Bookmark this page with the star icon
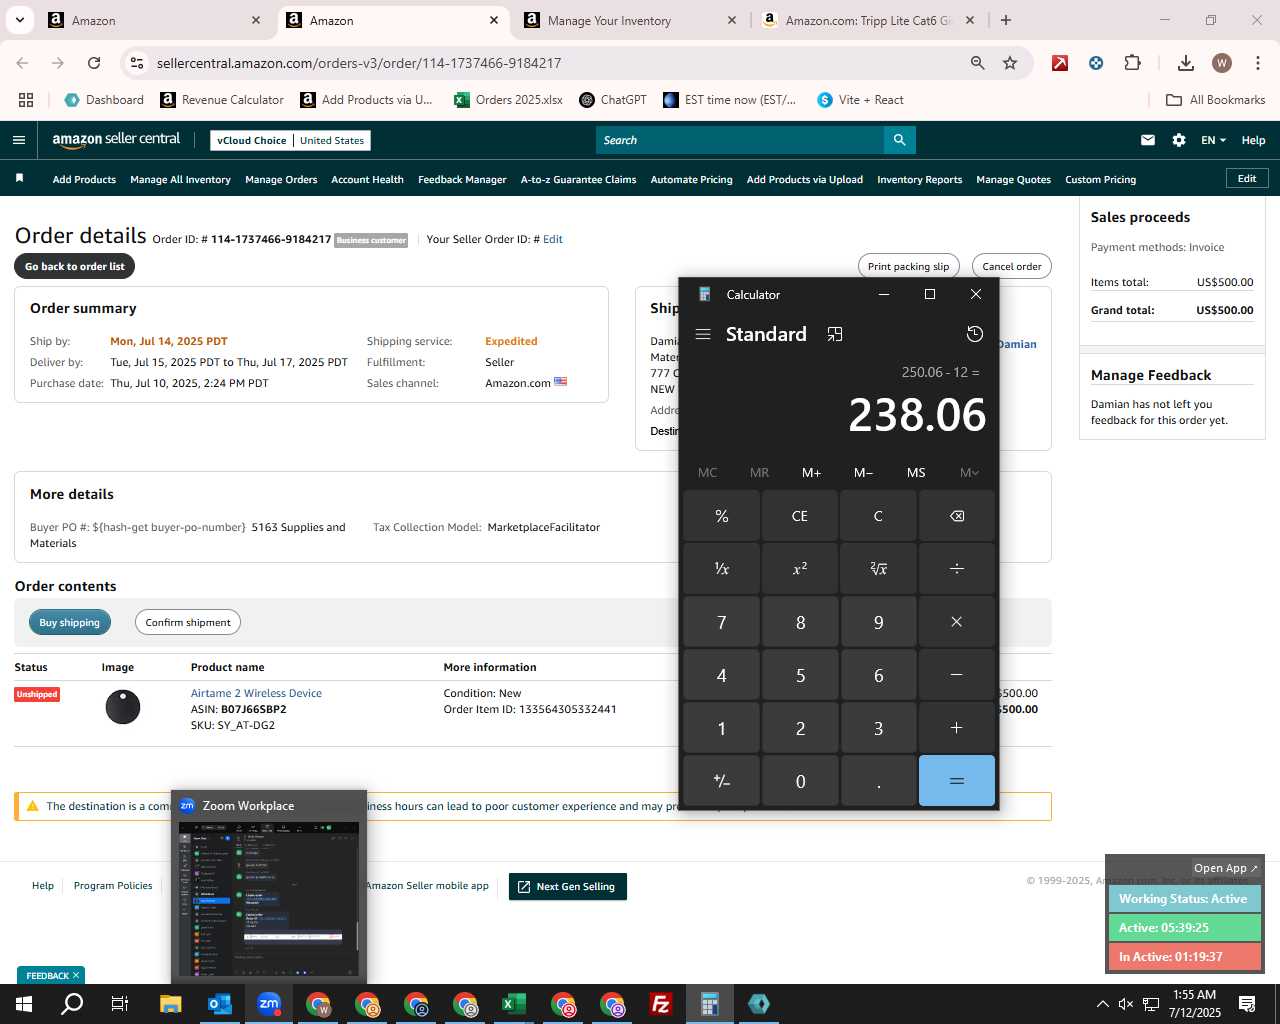Viewport: 1280px width, 1024px height. click(x=1010, y=63)
